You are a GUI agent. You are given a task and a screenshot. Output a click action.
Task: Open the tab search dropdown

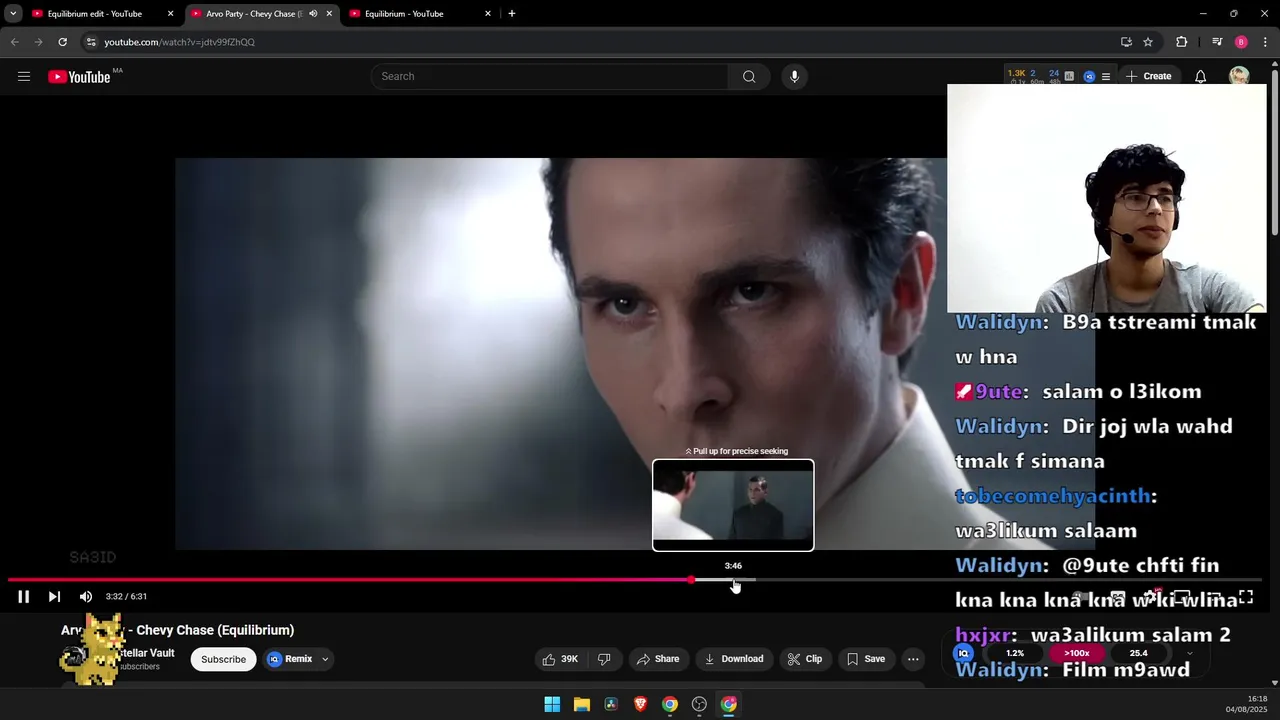pos(13,14)
